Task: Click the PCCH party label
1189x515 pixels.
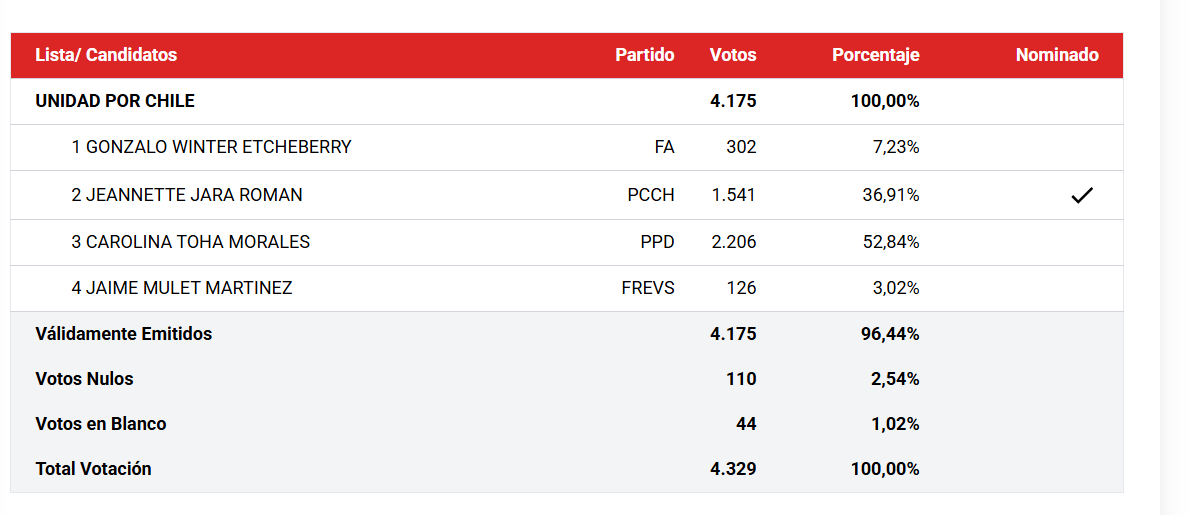Action: (x=651, y=195)
